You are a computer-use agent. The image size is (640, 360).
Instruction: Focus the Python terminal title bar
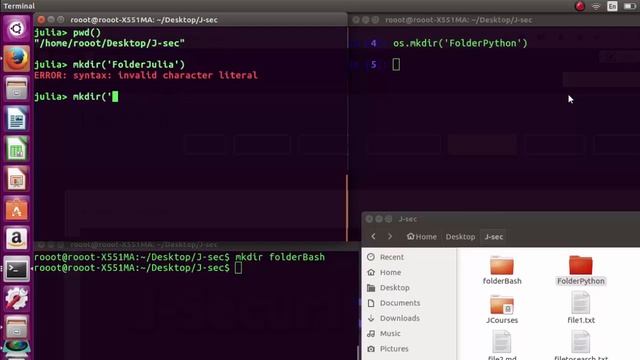click(494, 20)
